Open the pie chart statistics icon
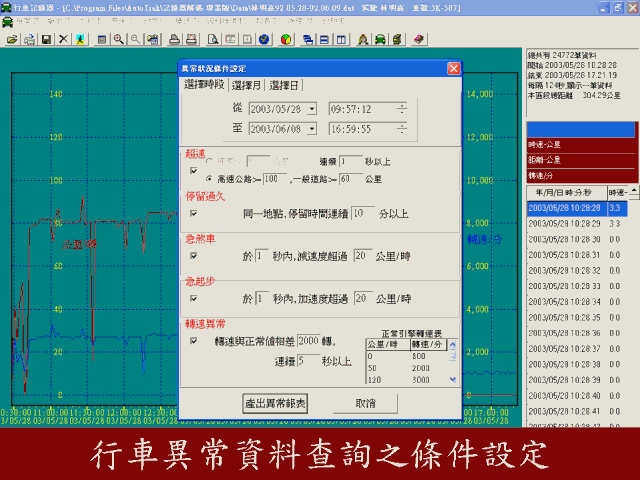Image resolution: width=640 pixels, height=480 pixels. click(286, 40)
